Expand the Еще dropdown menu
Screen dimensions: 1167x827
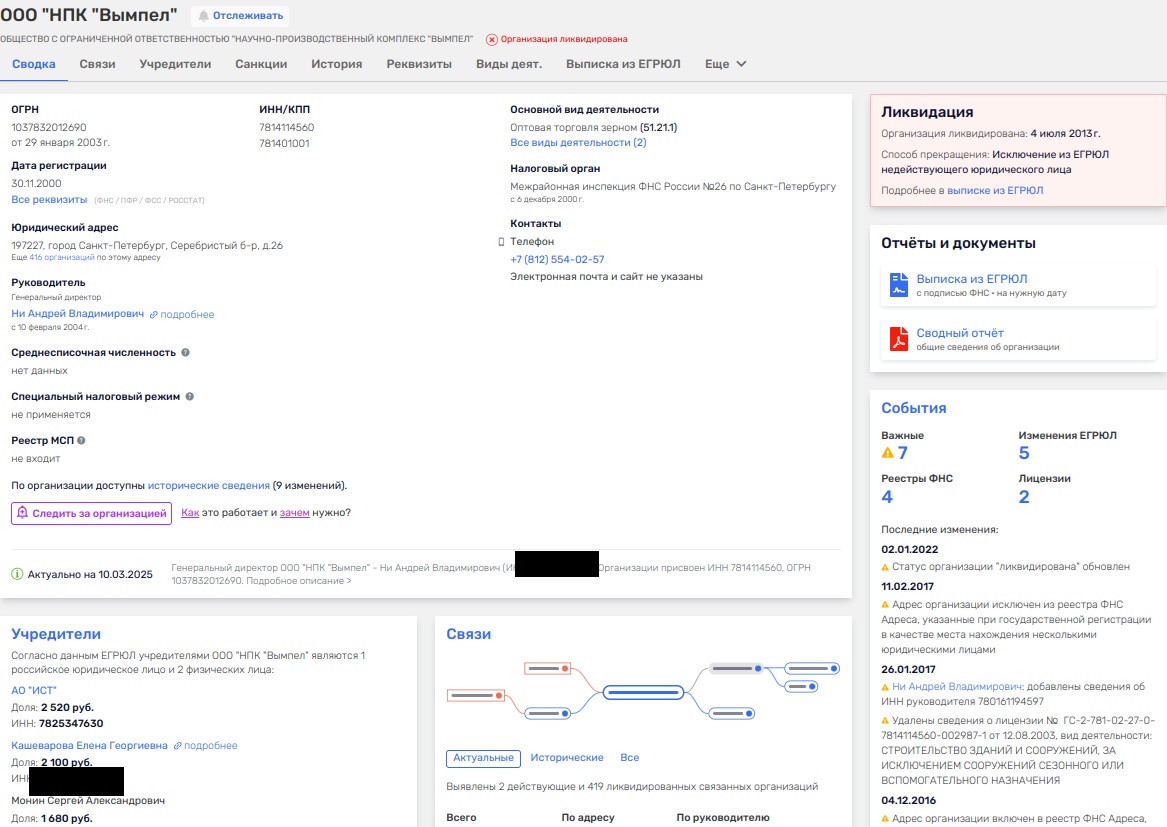726,64
